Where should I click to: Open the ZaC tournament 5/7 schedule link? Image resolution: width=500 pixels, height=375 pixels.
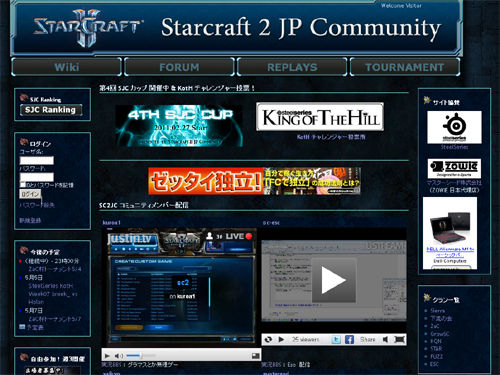coord(55,319)
